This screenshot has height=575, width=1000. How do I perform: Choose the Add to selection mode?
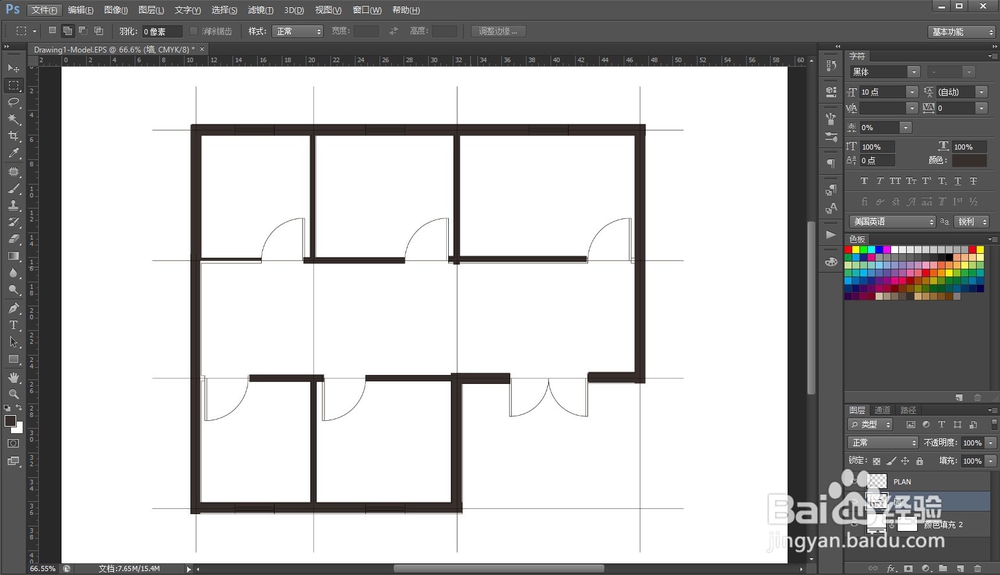[67, 31]
